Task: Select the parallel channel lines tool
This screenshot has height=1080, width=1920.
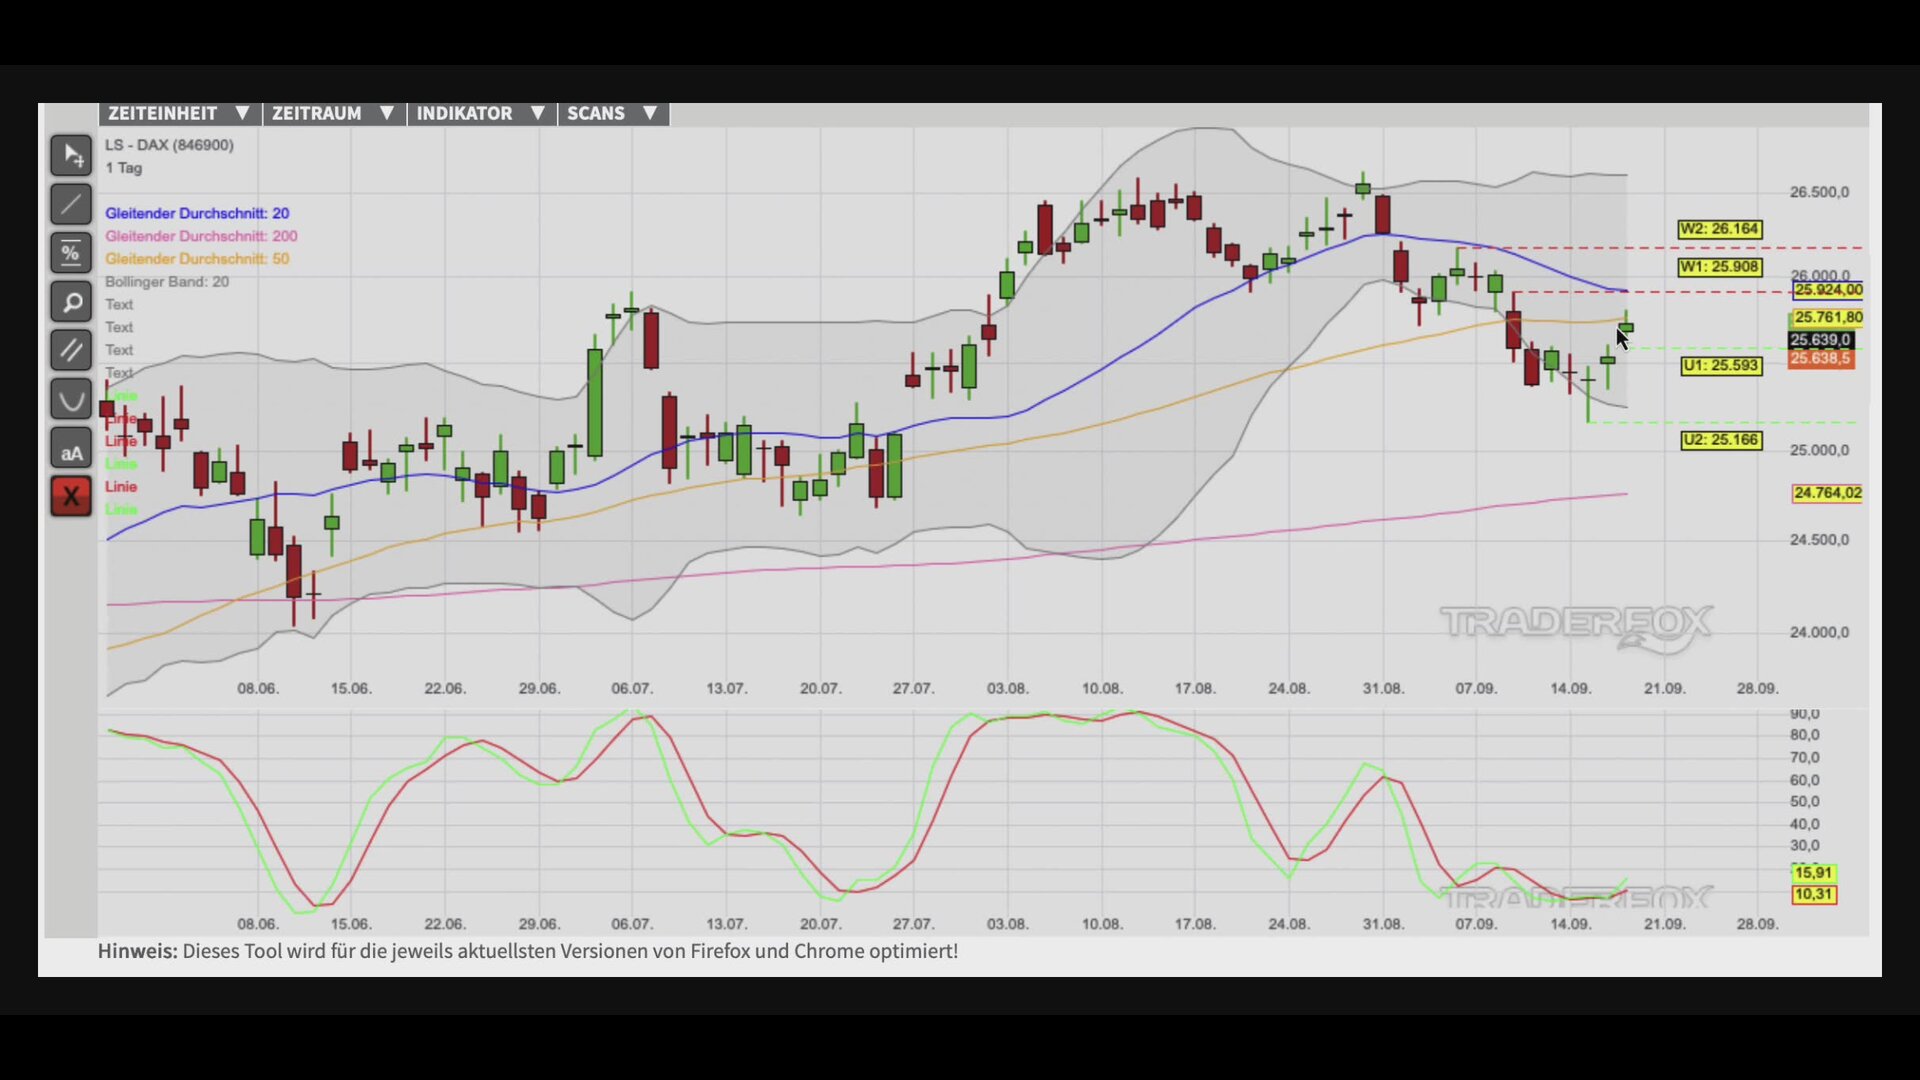Action: pos(71,350)
